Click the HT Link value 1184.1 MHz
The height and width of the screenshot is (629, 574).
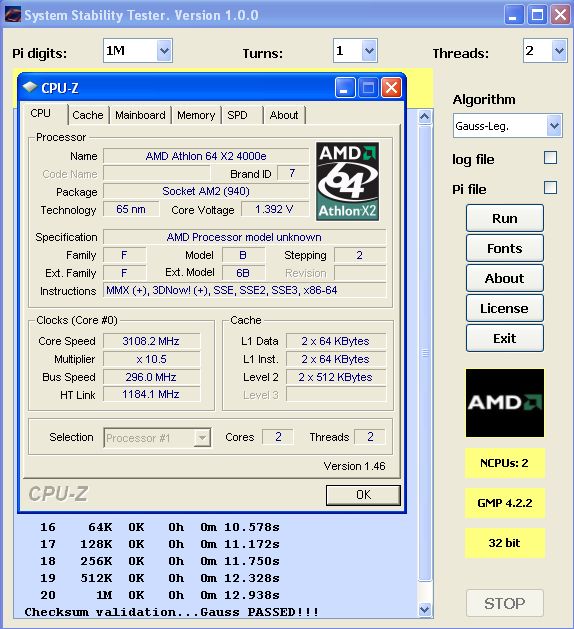click(x=151, y=394)
